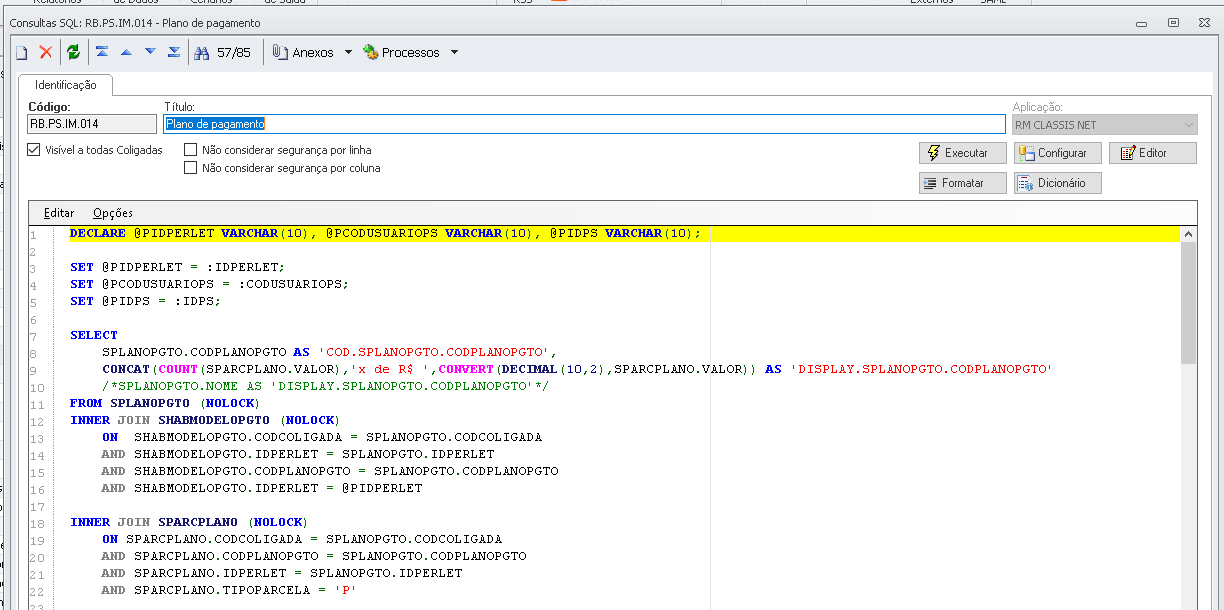Click the INNER JOIN SPARCPLANO line
Image resolution: width=1224 pixels, height=610 pixels.
189,522
